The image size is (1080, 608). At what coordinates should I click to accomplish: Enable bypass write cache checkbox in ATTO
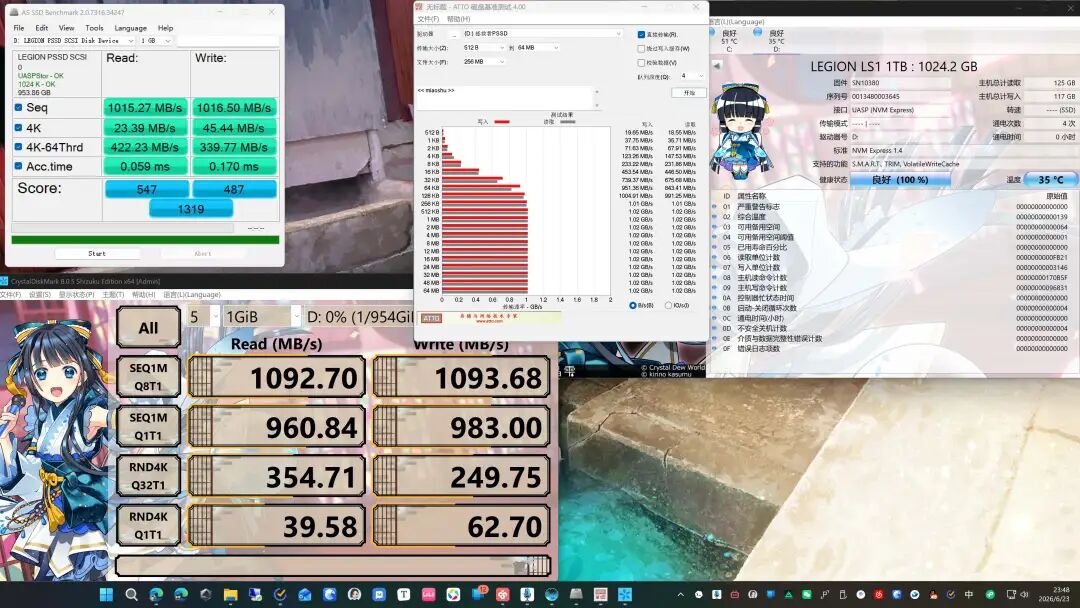[641, 49]
